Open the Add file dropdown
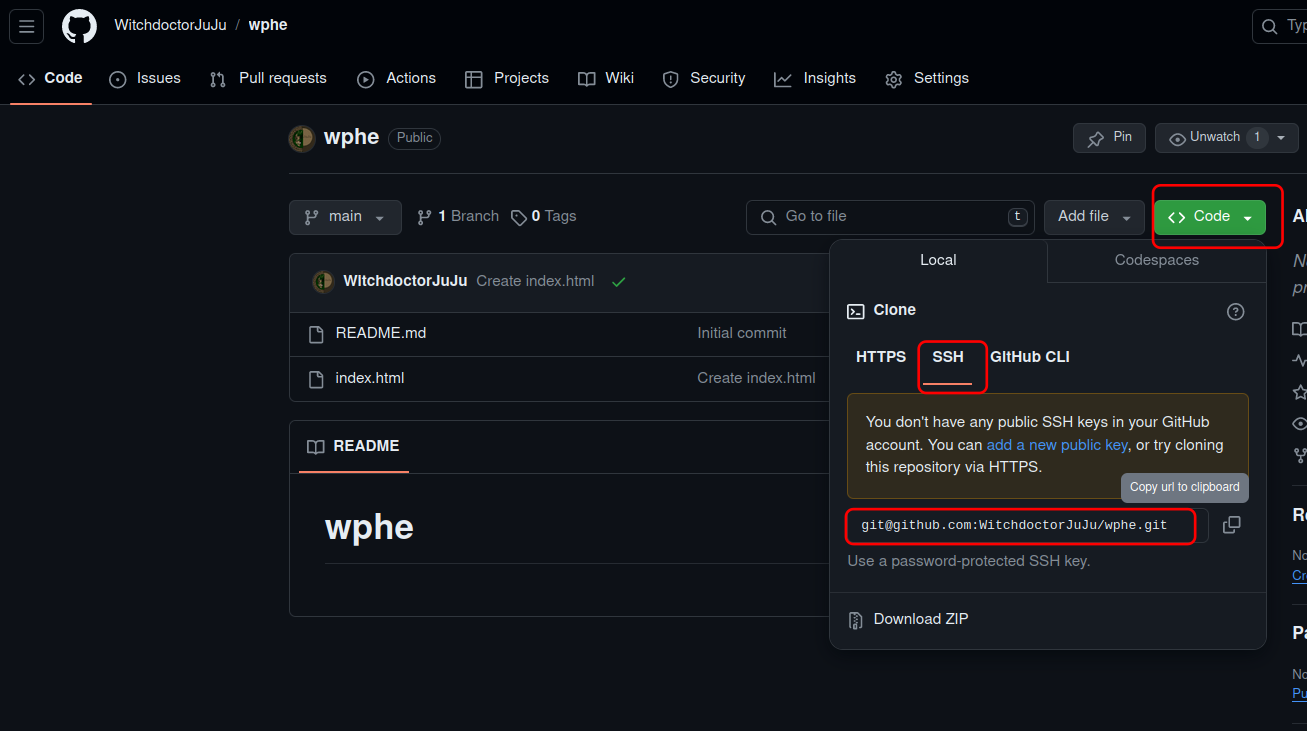Screen dimensions: 1307x731 point(1094,217)
